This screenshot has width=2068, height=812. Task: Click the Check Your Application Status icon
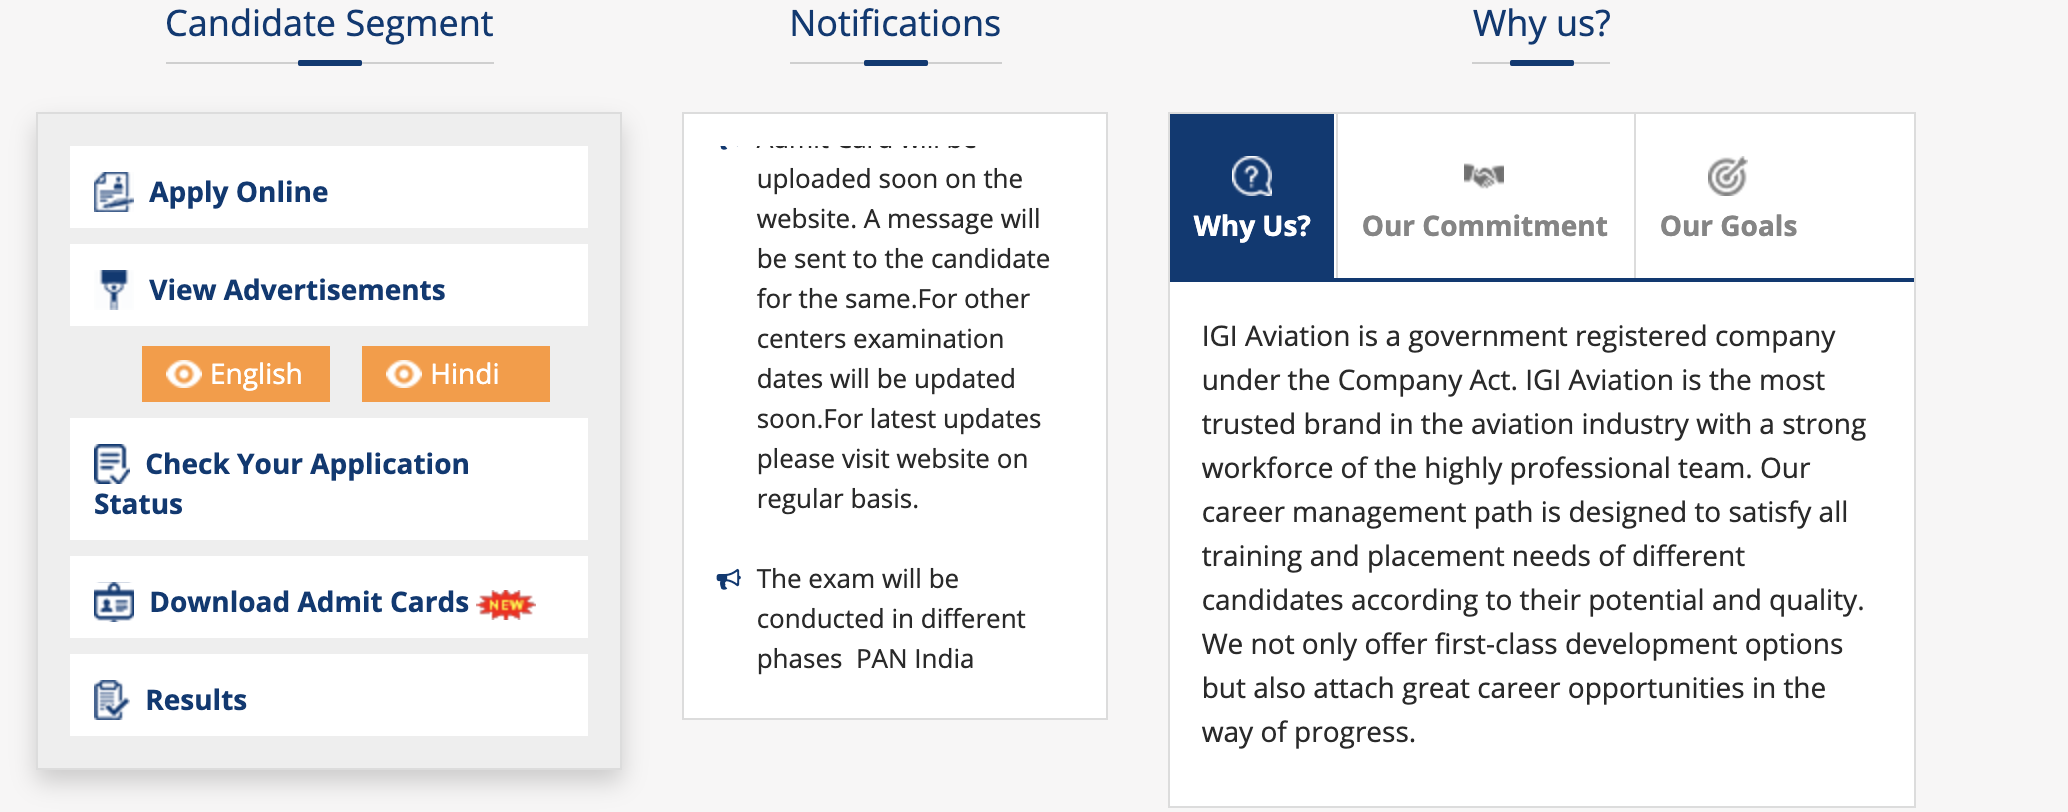coord(111,464)
